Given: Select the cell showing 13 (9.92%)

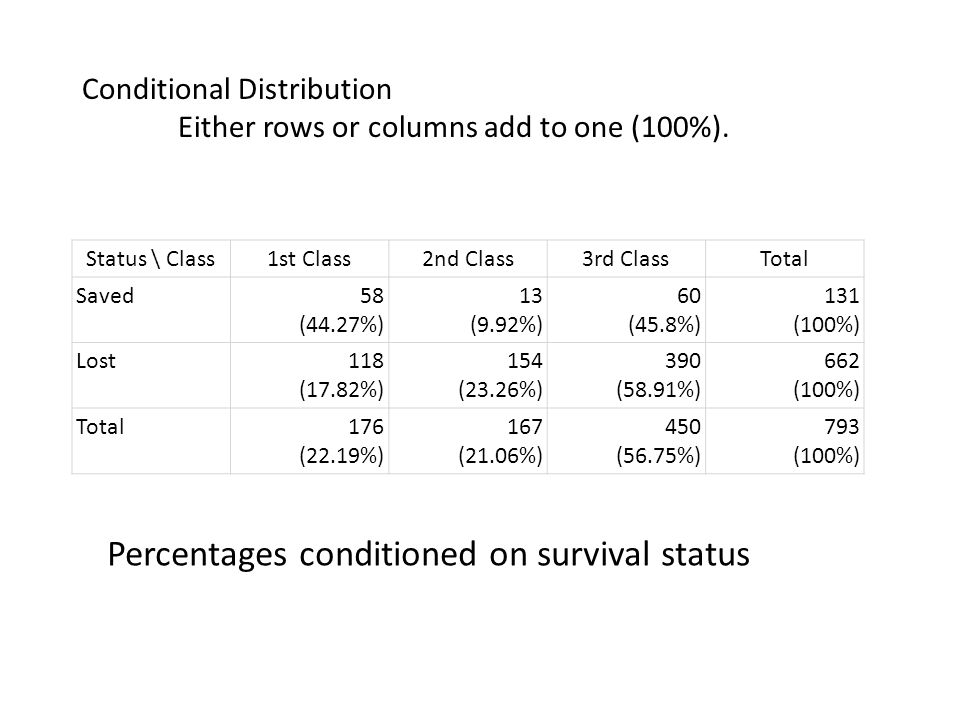Looking at the screenshot, I should (468, 310).
